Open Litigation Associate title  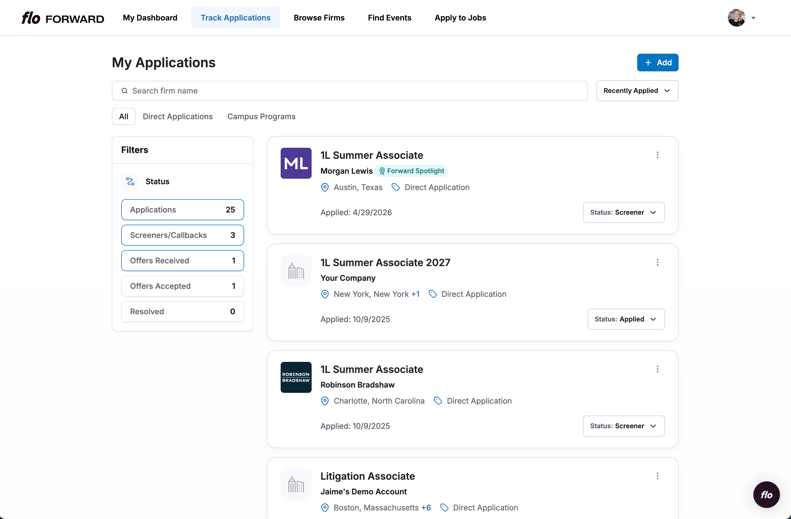pyautogui.click(x=368, y=477)
